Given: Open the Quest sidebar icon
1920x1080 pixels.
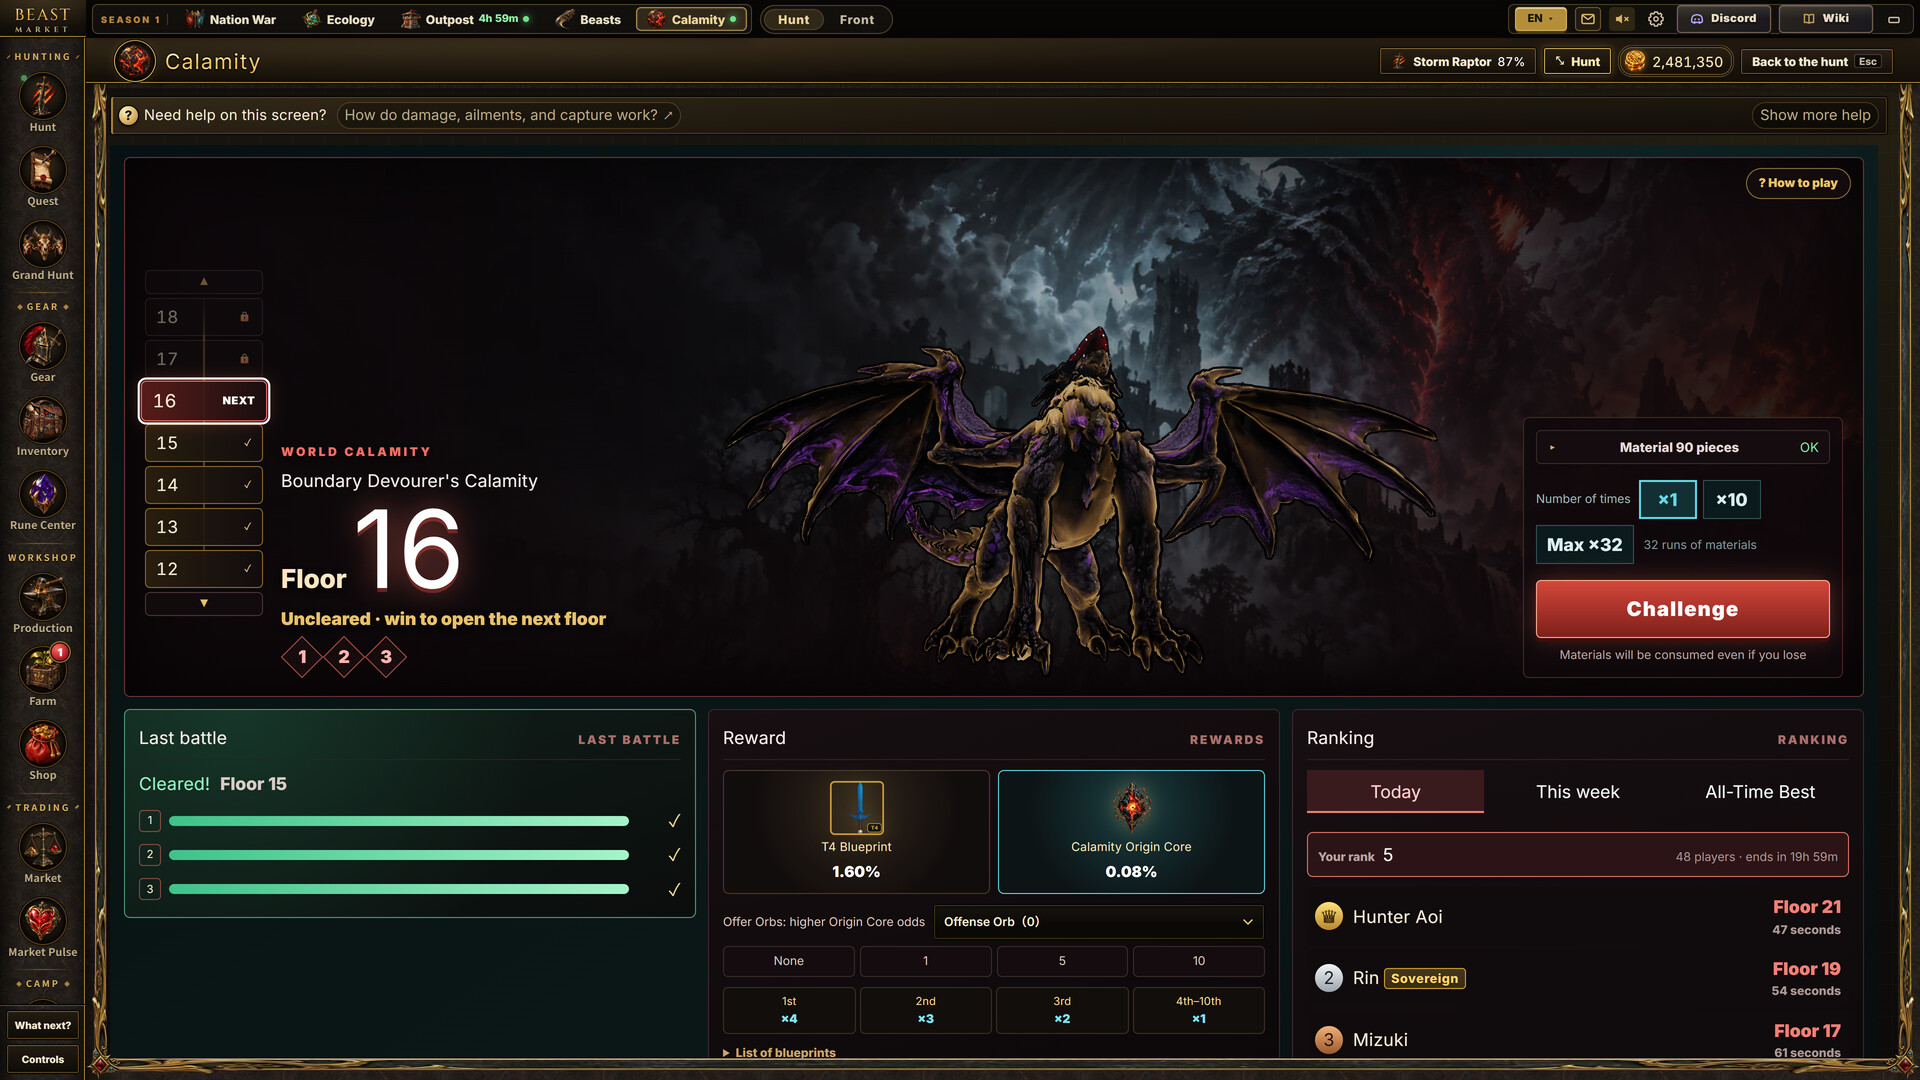Looking at the screenshot, I should (x=42, y=177).
